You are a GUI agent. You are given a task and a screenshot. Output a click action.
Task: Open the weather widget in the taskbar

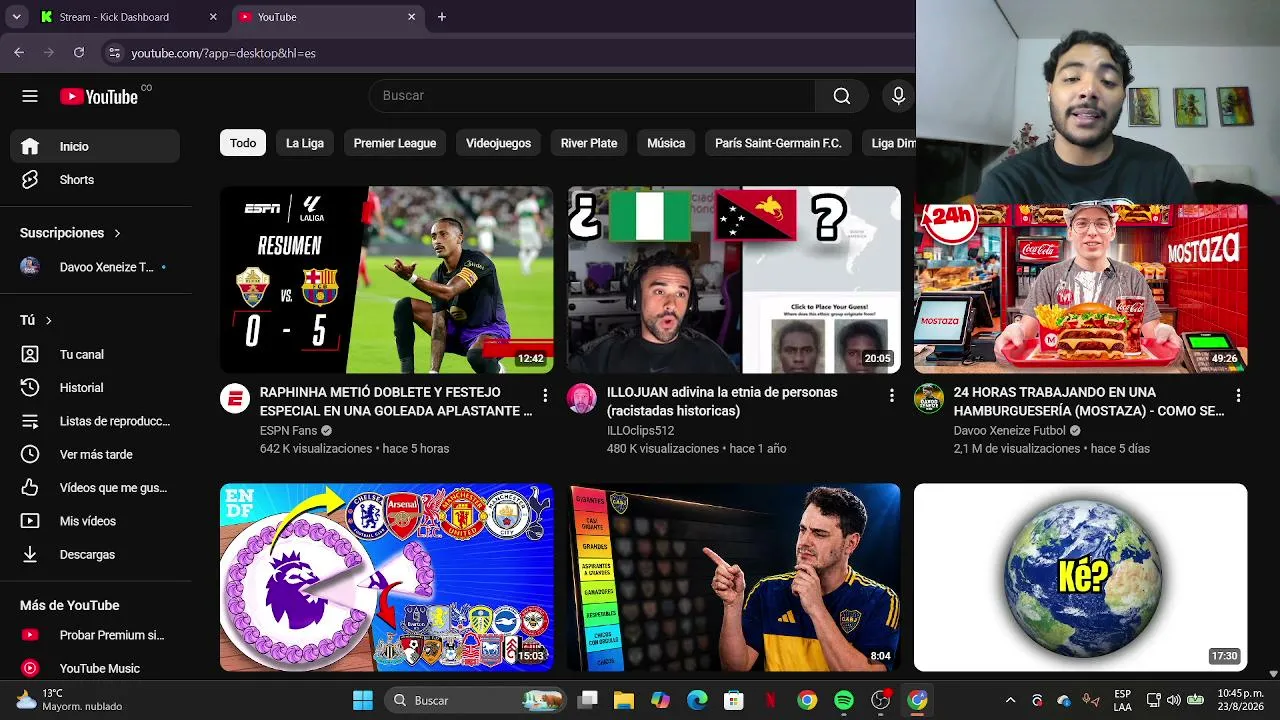click(x=68, y=700)
